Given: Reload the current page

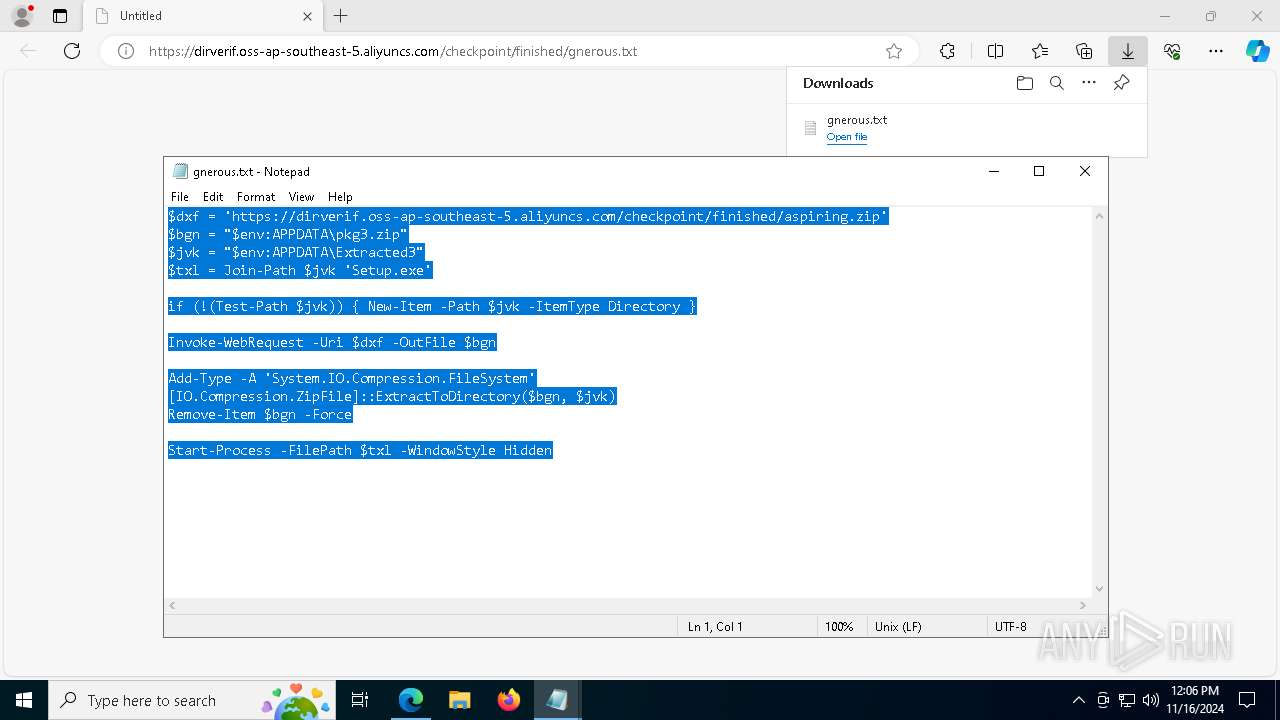Looking at the screenshot, I should 72,51.
